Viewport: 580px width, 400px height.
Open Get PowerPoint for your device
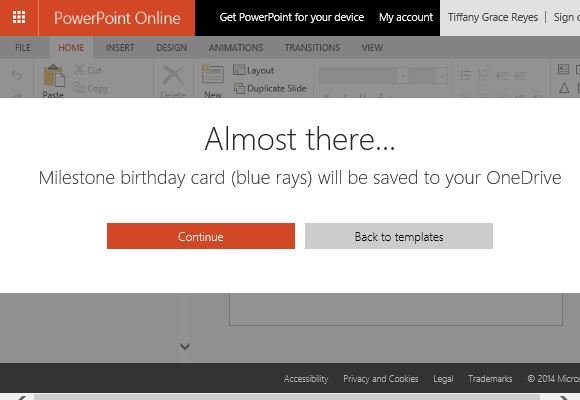(x=291, y=17)
